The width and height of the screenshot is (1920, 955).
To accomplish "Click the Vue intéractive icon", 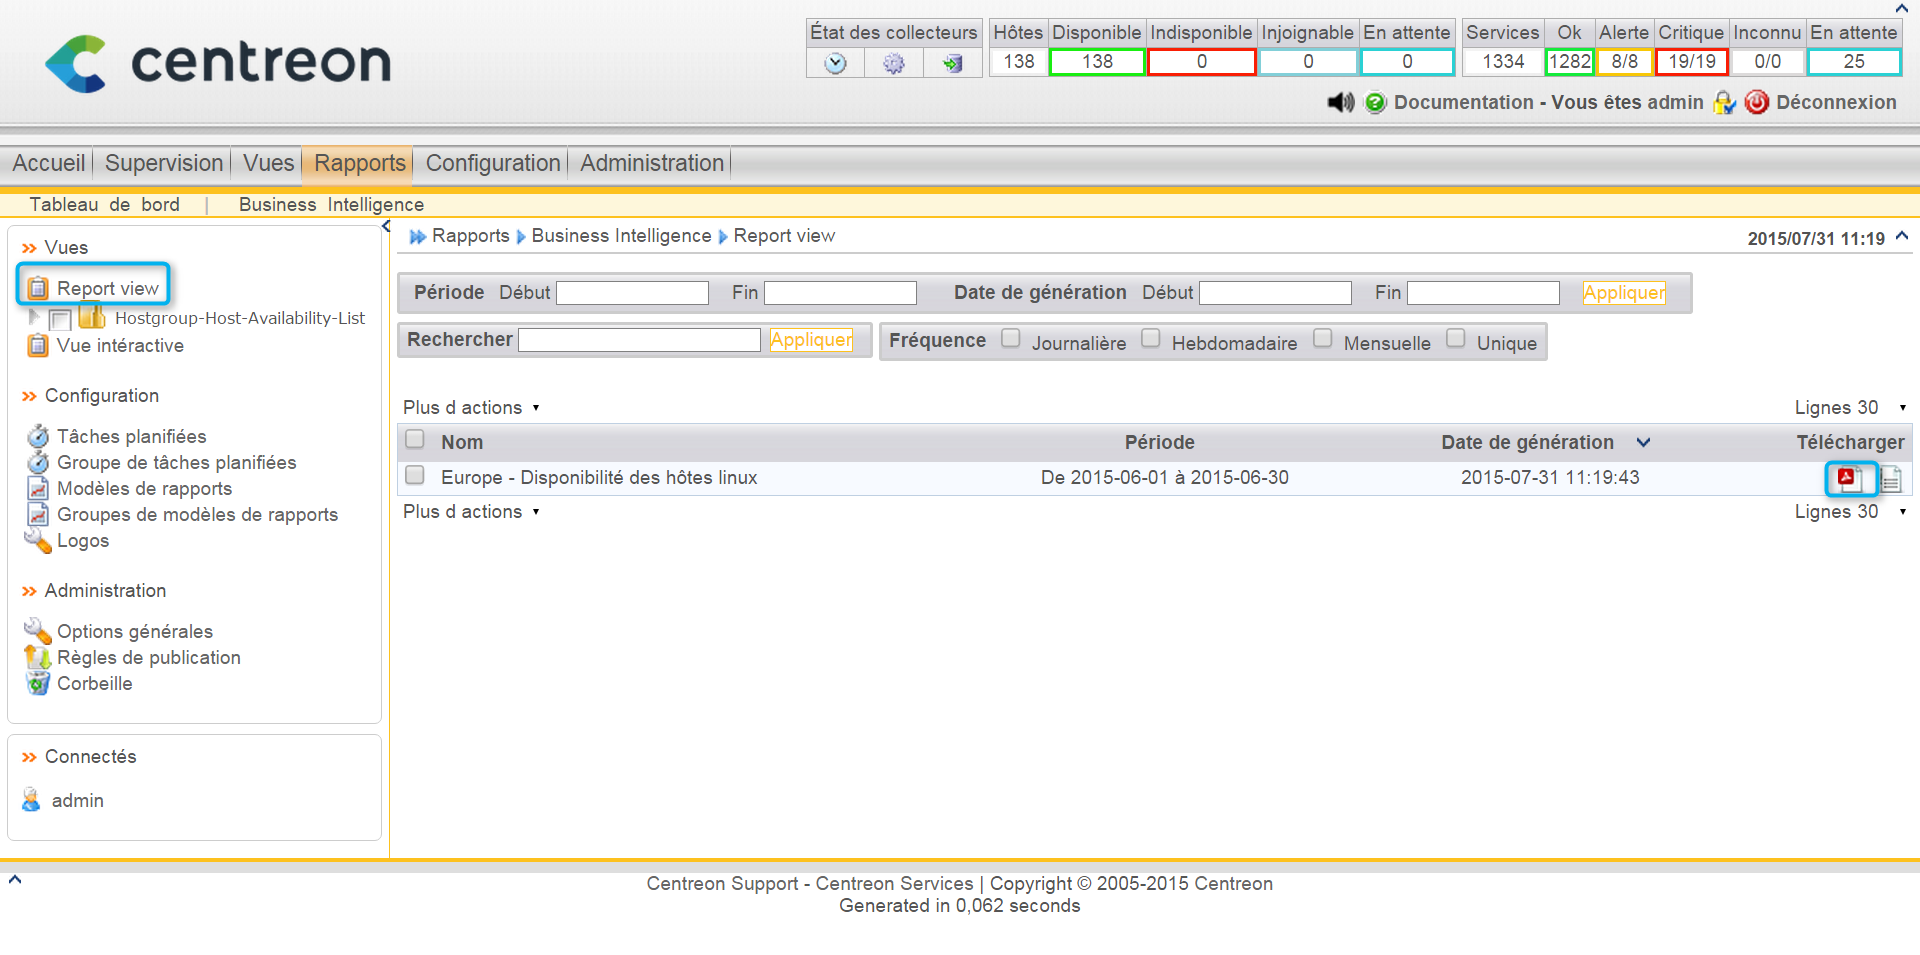I will (x=38, y=345).
